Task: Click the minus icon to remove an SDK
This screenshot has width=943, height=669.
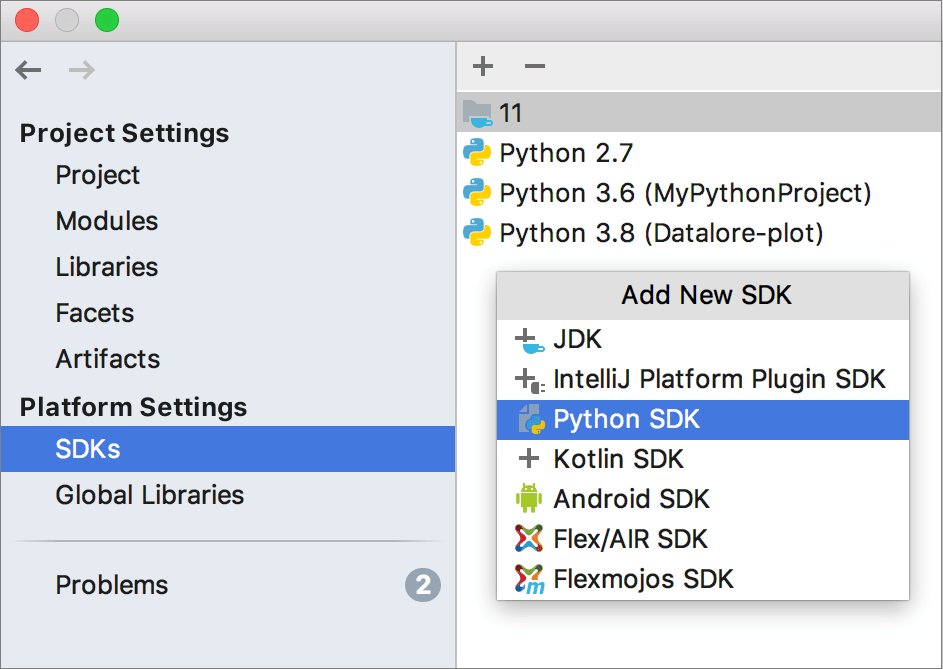Action: click(x=534, y=66)
